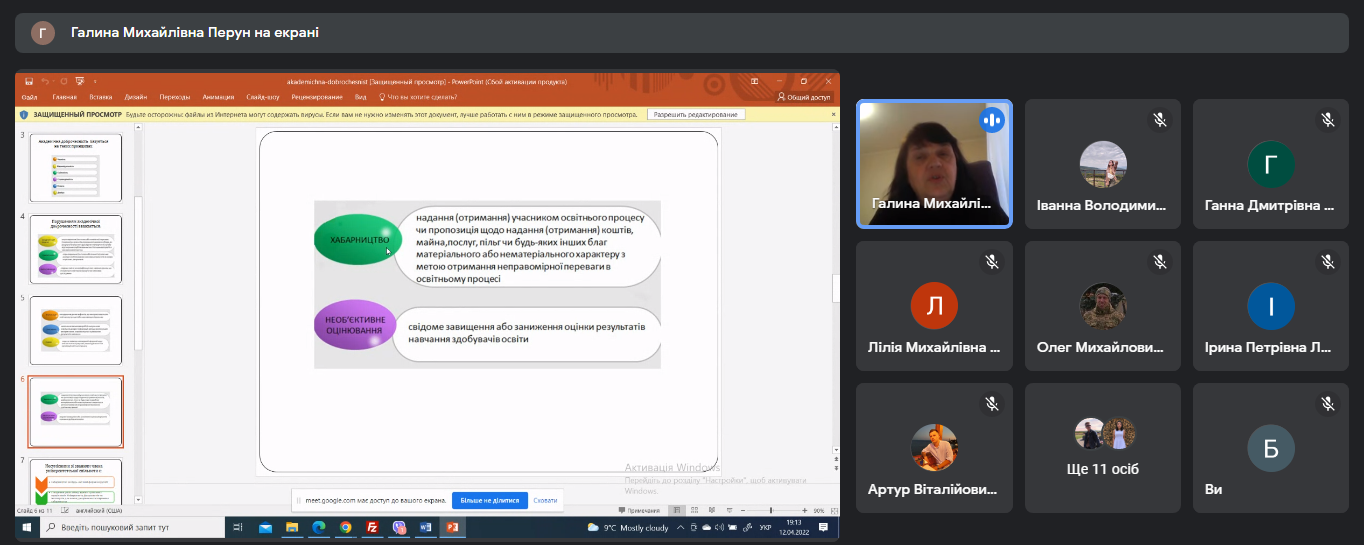Viewport: 1364px width, 545px height.
Task: Open Microsoft Edge from the taskbar
Action: coord(319,527)
